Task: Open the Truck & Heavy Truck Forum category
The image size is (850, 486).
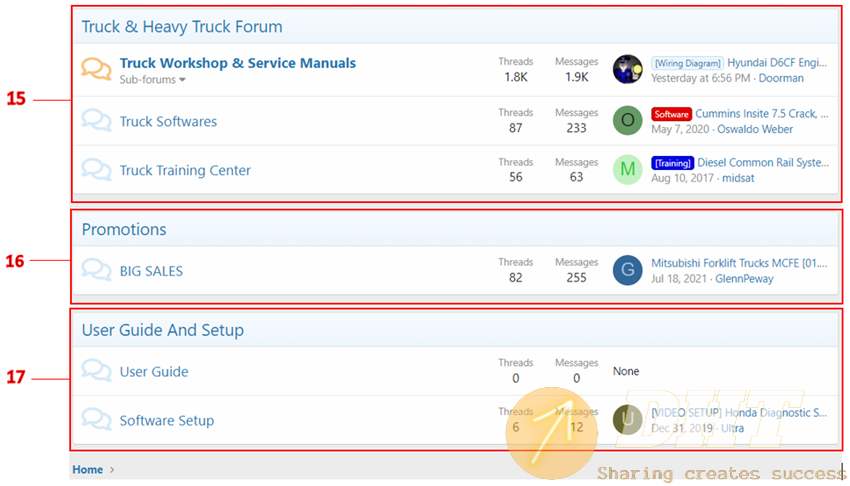Action: click(x=182, y=27)
